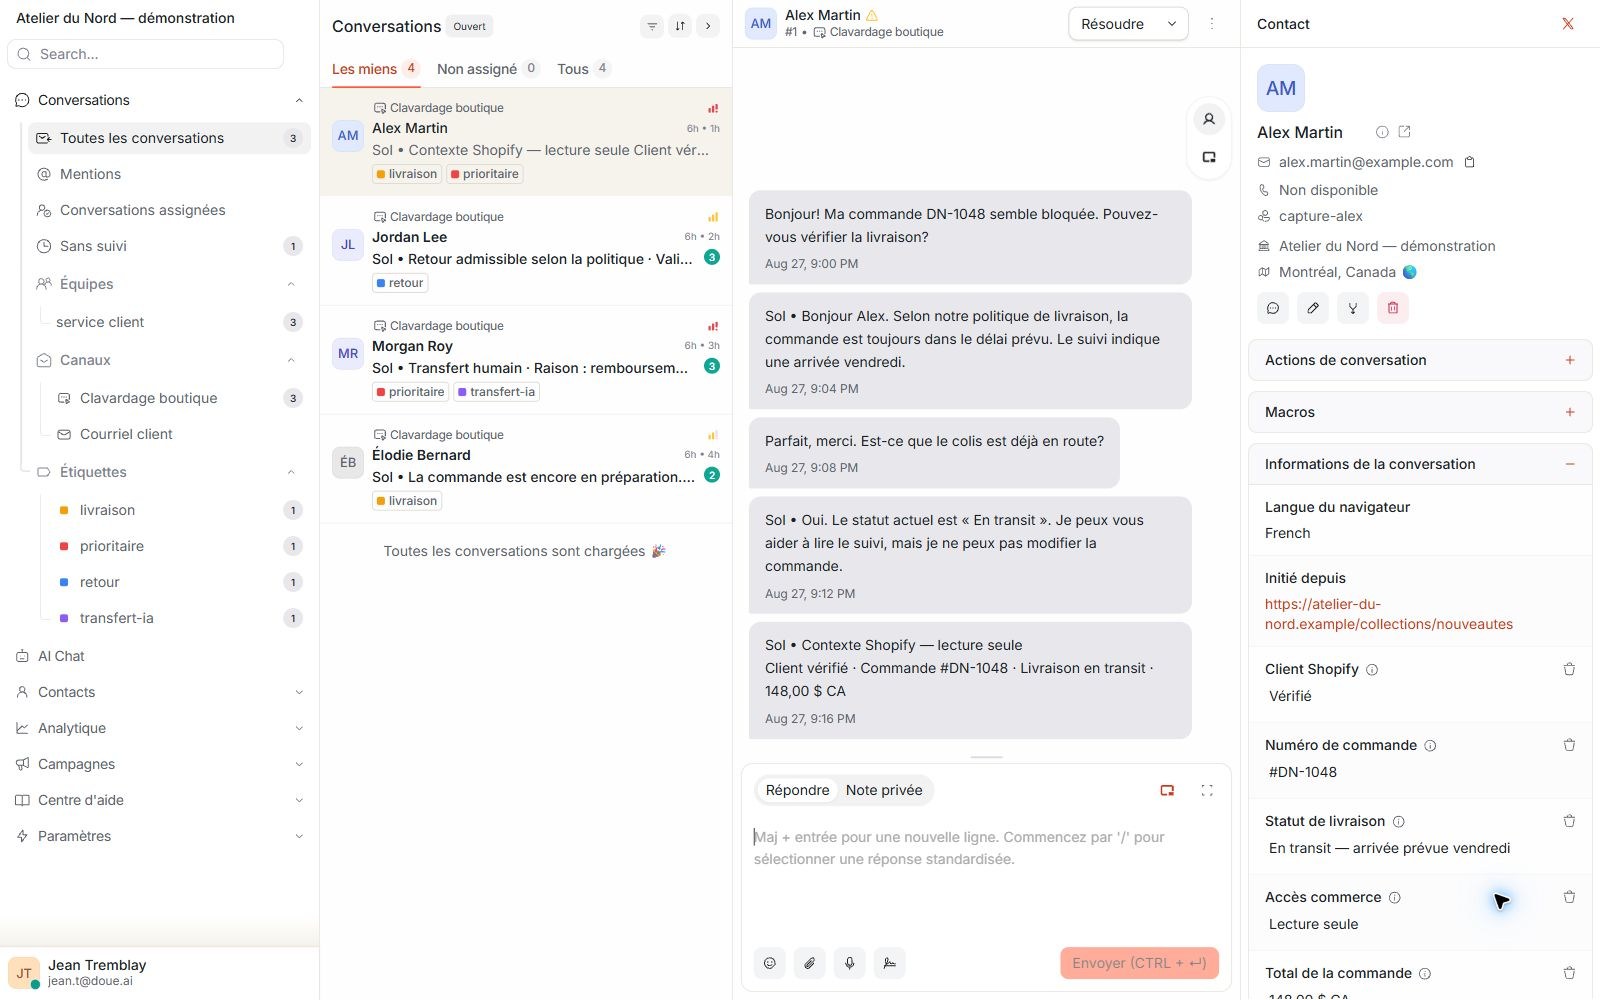1600x1000 pixels.
Task: Switch to the Non assigné tab
Action: [x=488, y=69]
